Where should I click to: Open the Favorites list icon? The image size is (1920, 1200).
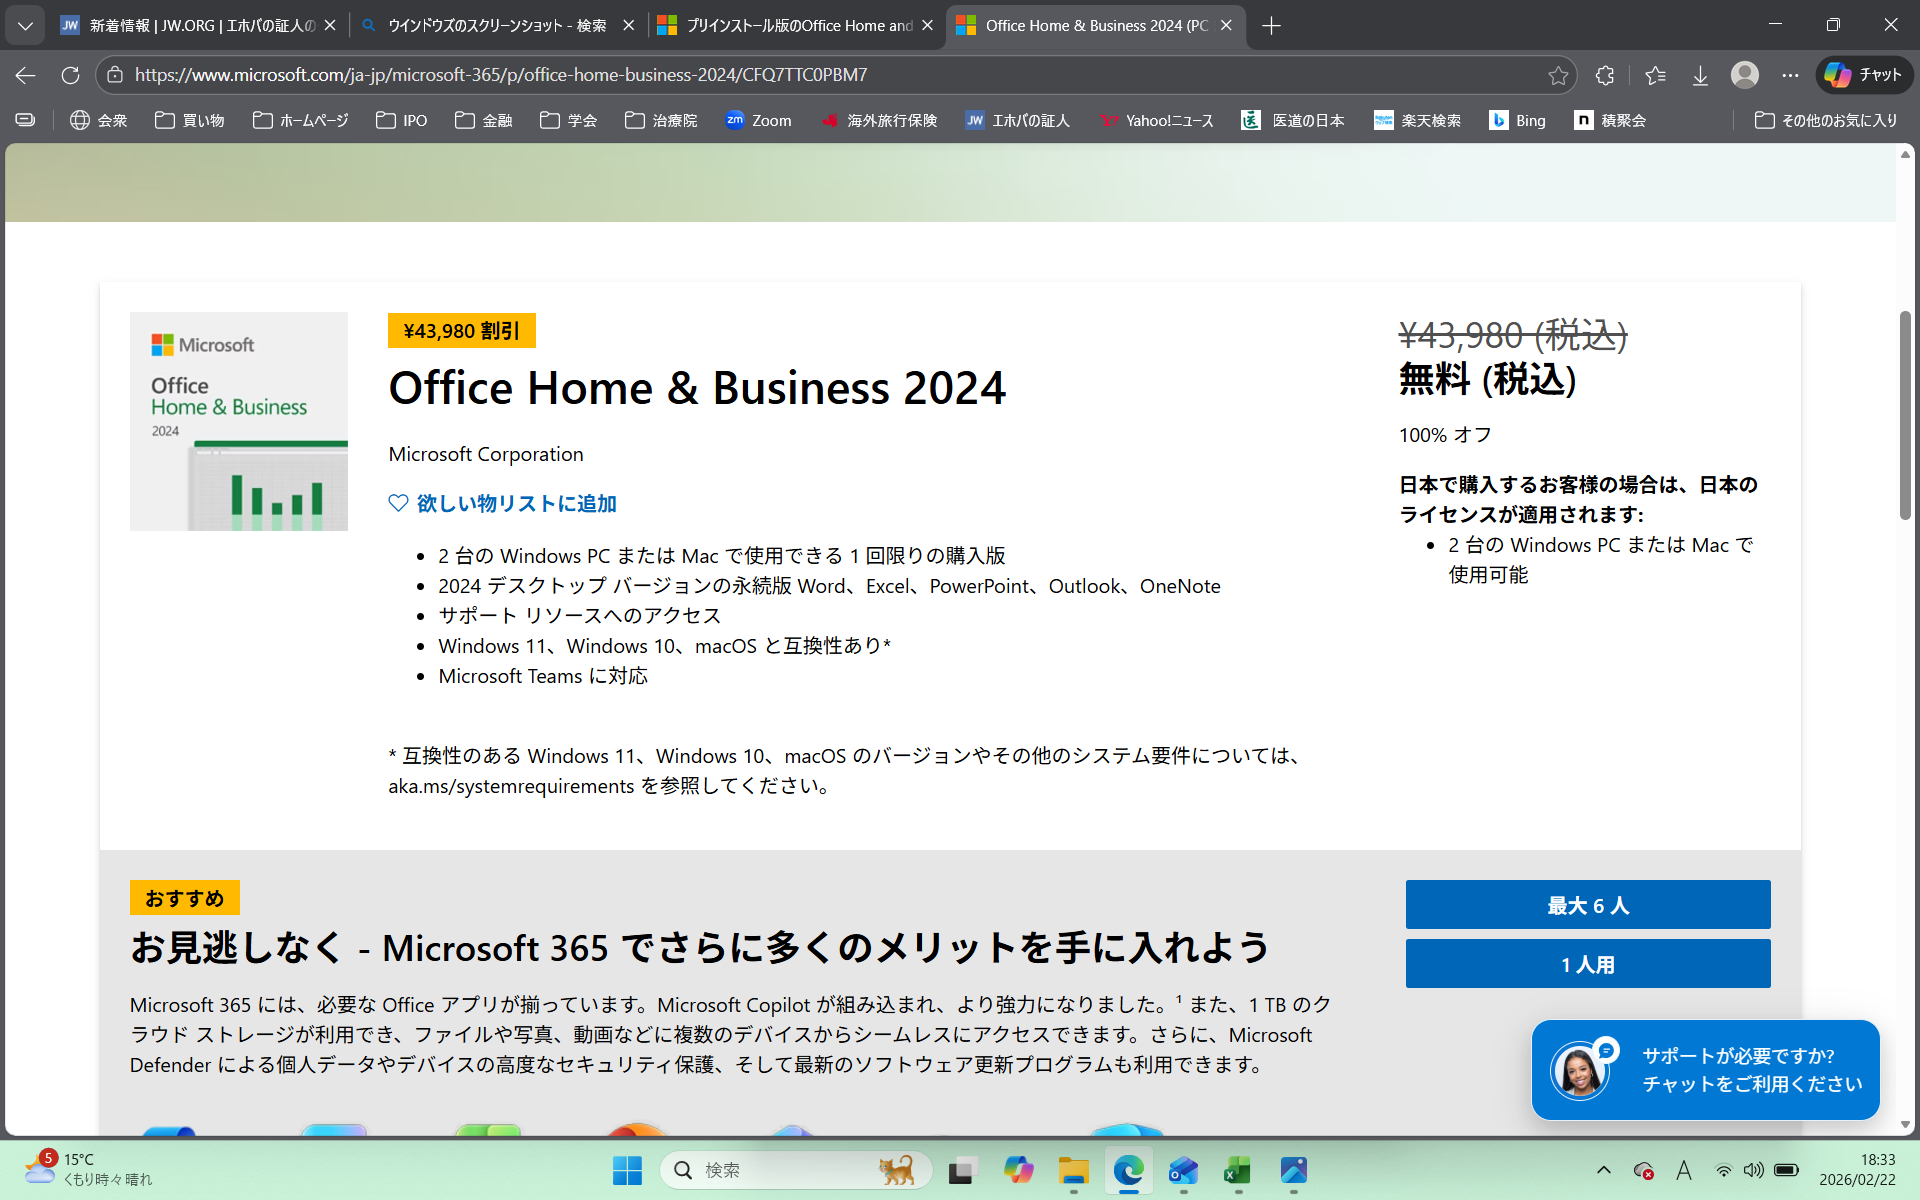point(1655,75)
